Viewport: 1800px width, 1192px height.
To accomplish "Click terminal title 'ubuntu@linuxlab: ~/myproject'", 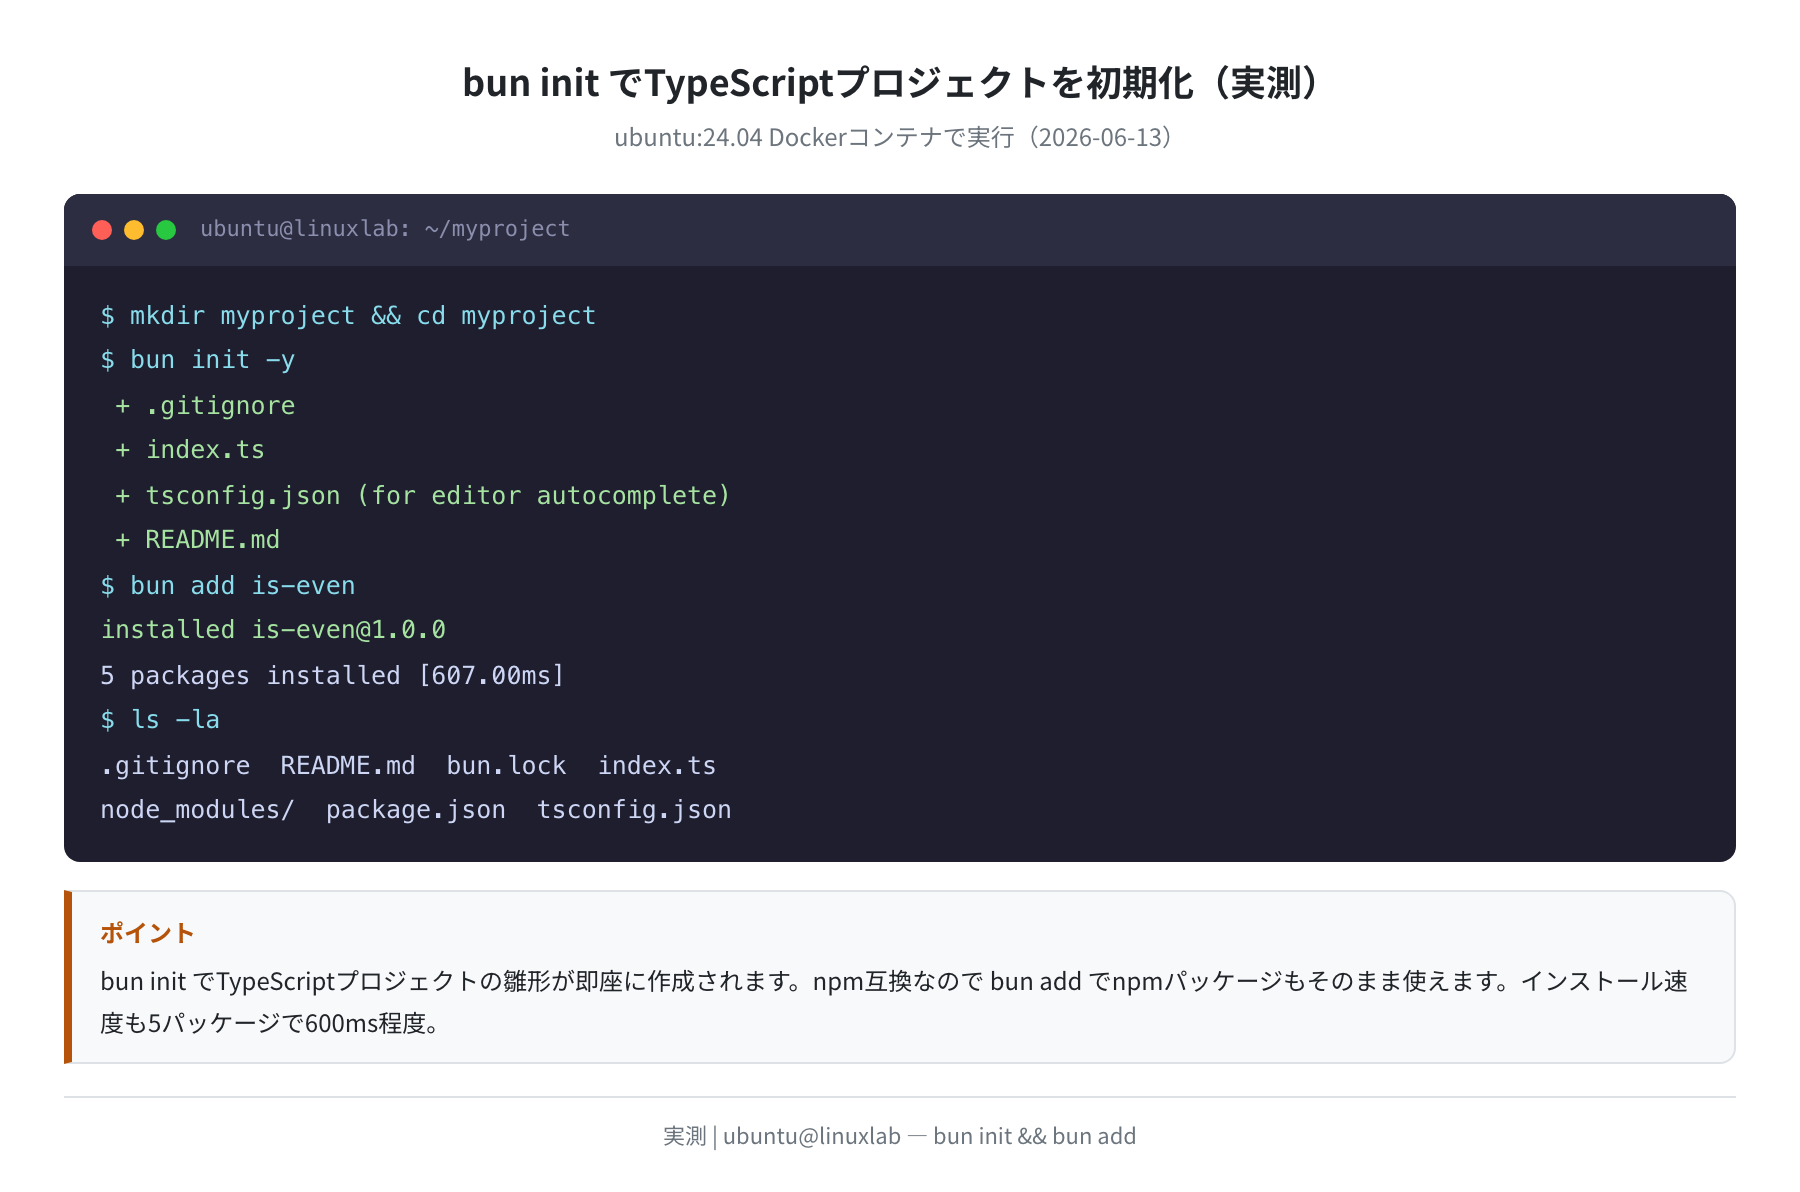I will tap(385, 229).
